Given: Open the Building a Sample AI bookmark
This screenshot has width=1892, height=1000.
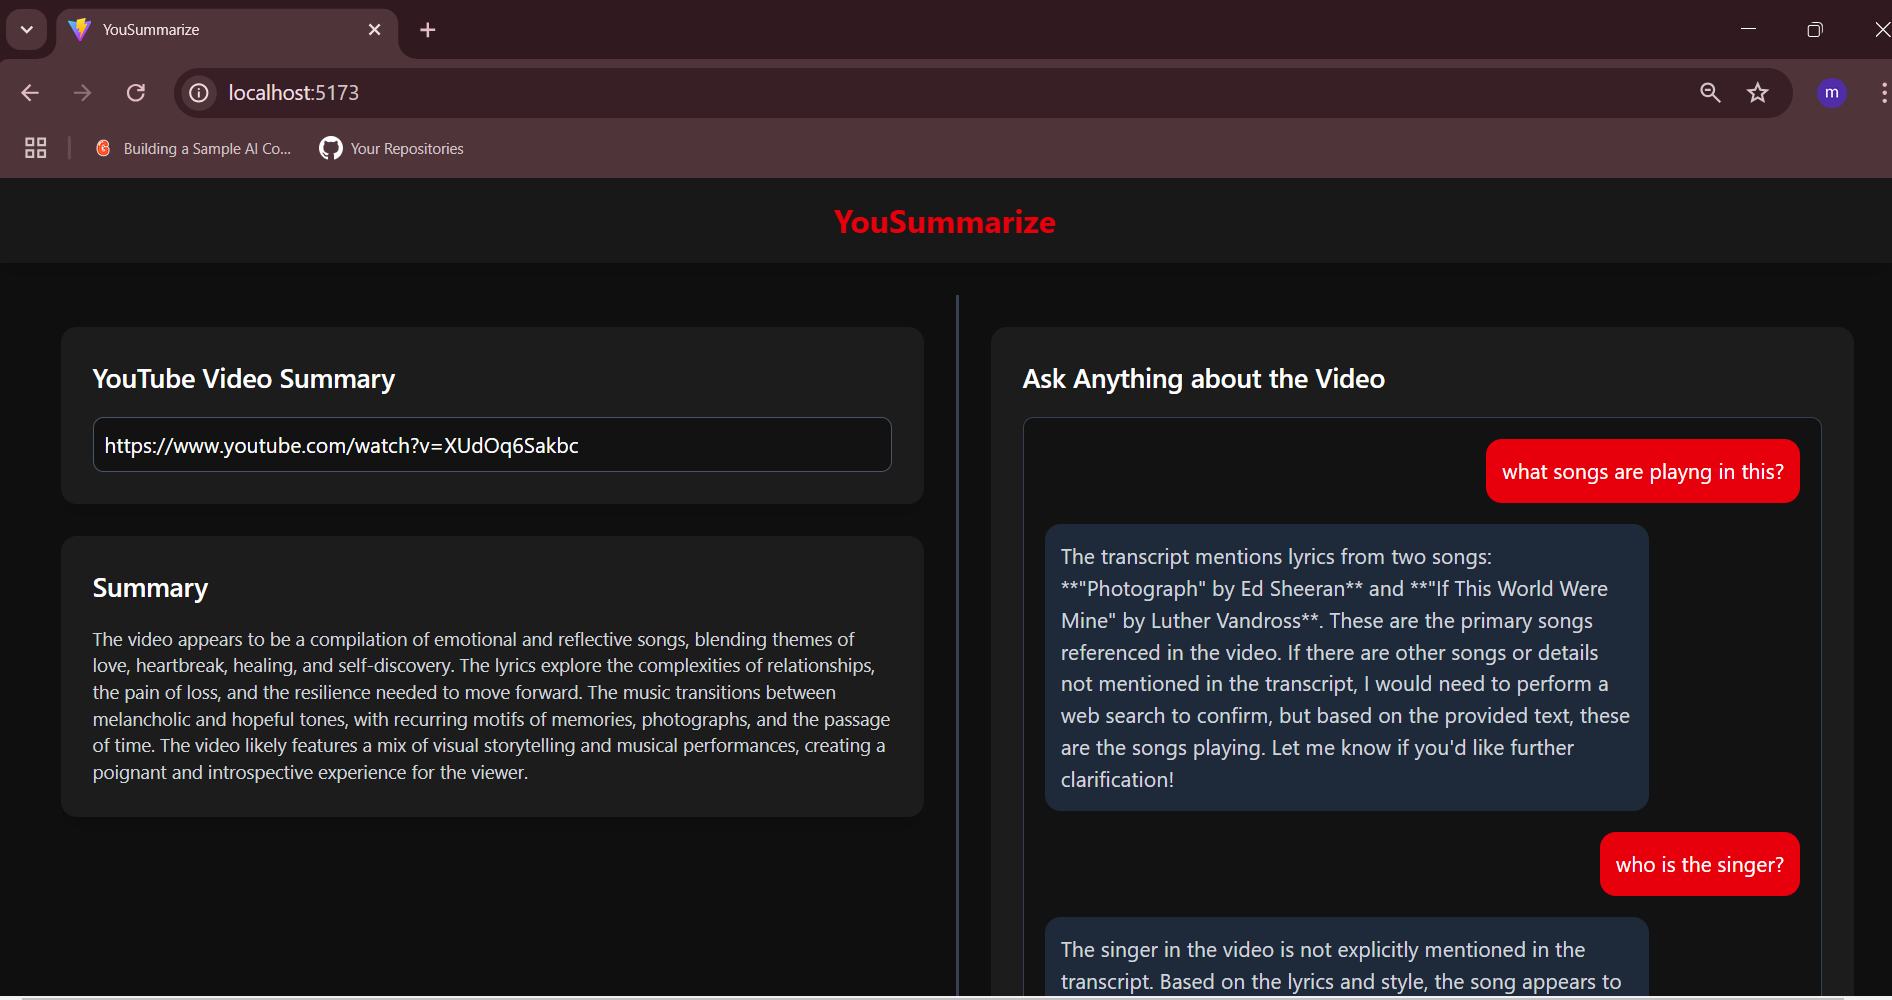Looking at the screenshot, I should click(x=193, y=148).
